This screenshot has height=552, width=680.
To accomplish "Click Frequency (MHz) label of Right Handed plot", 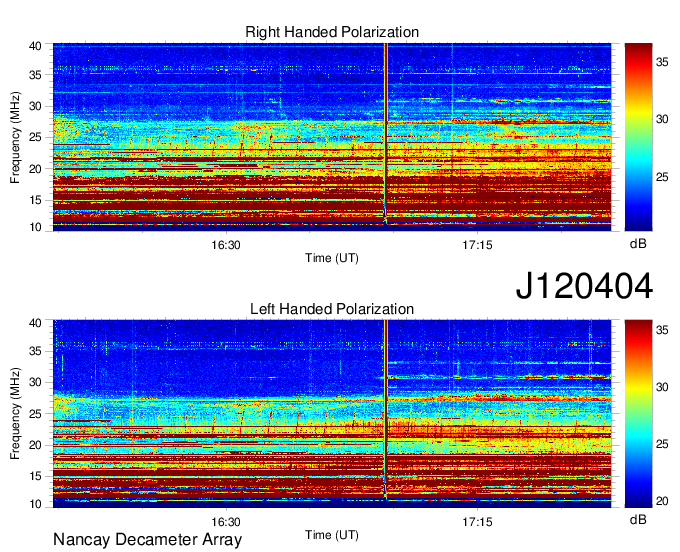I will tap(15, 137).
